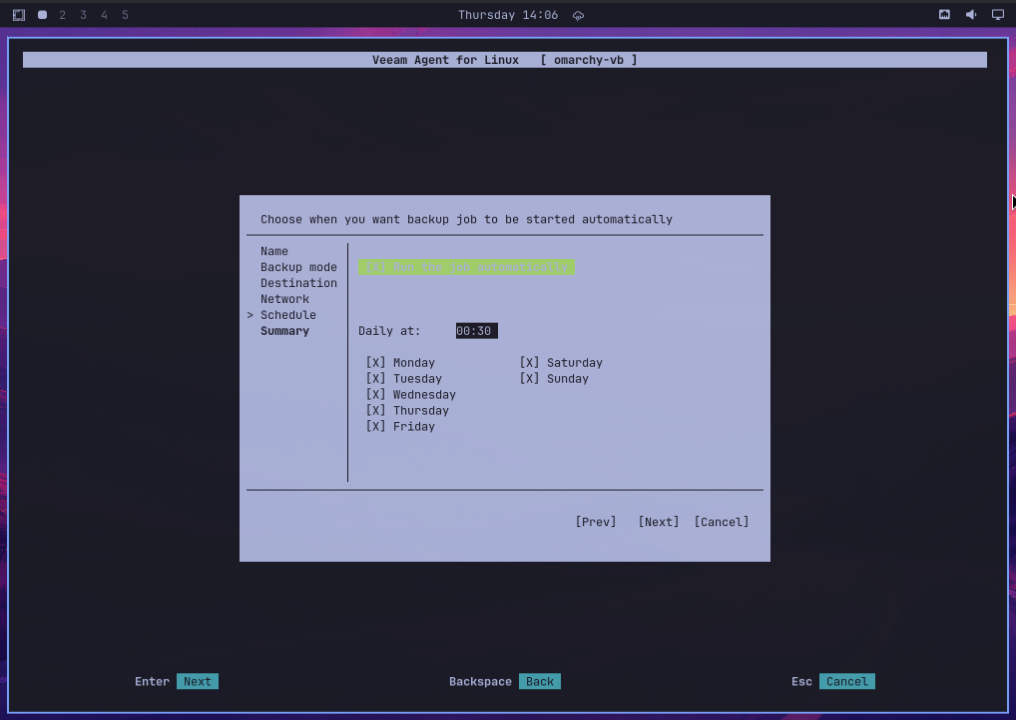
Task: Click the [Cancel] button in the wizard
Action: [721, 522]
